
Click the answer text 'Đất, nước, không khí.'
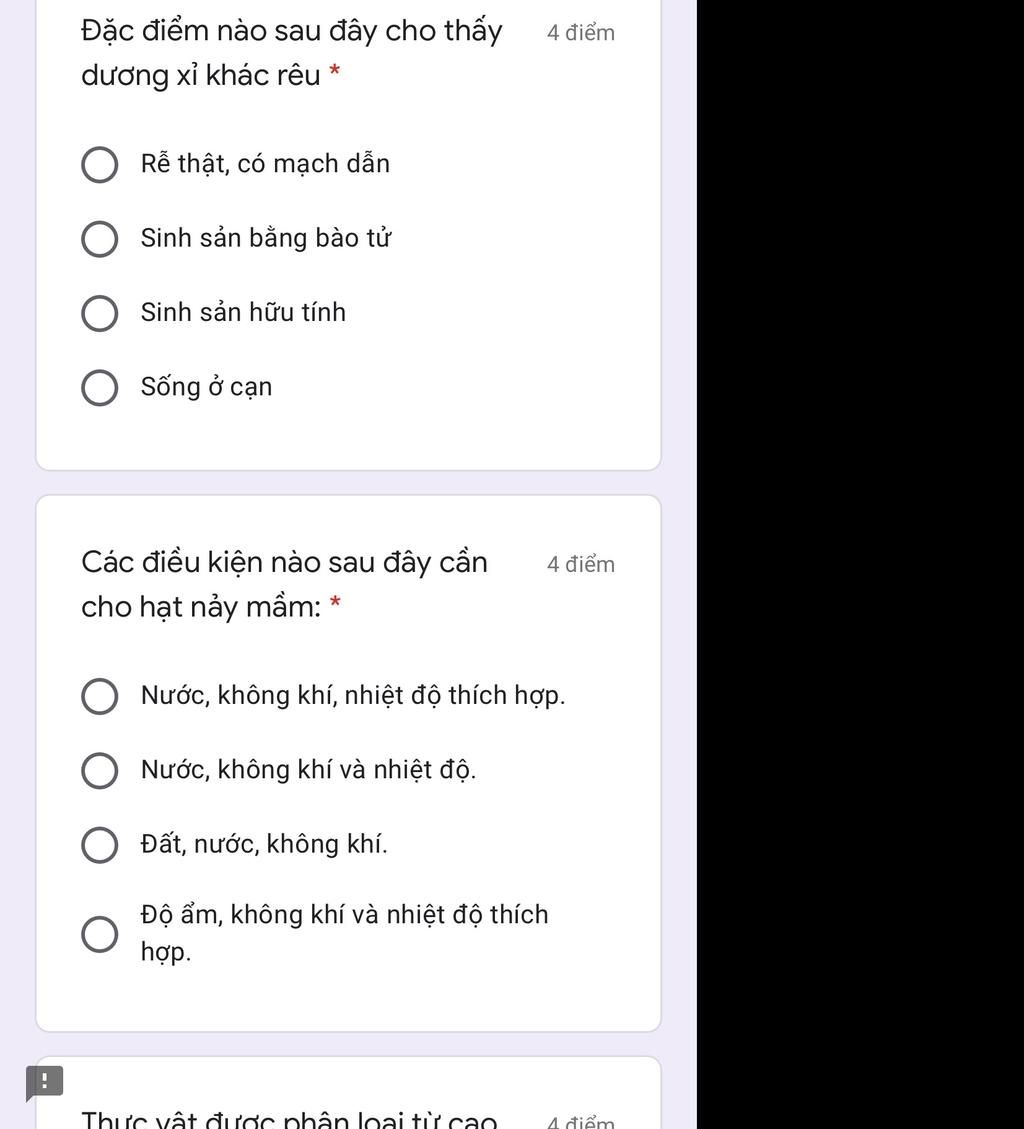coord(264,844)
